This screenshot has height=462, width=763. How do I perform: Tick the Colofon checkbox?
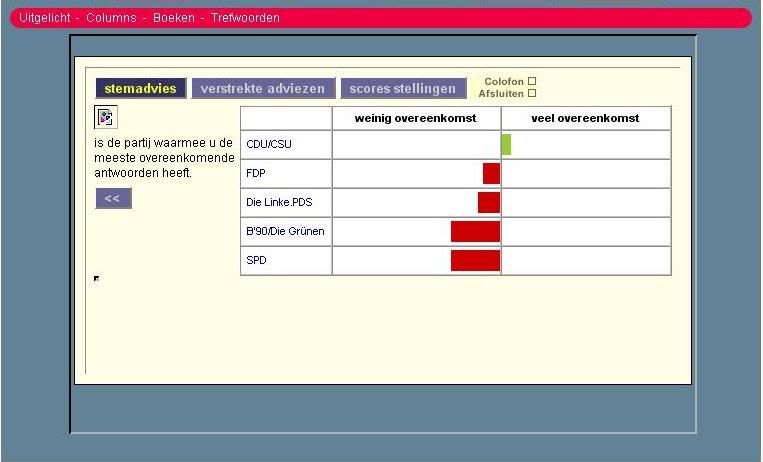click(532, 81)
